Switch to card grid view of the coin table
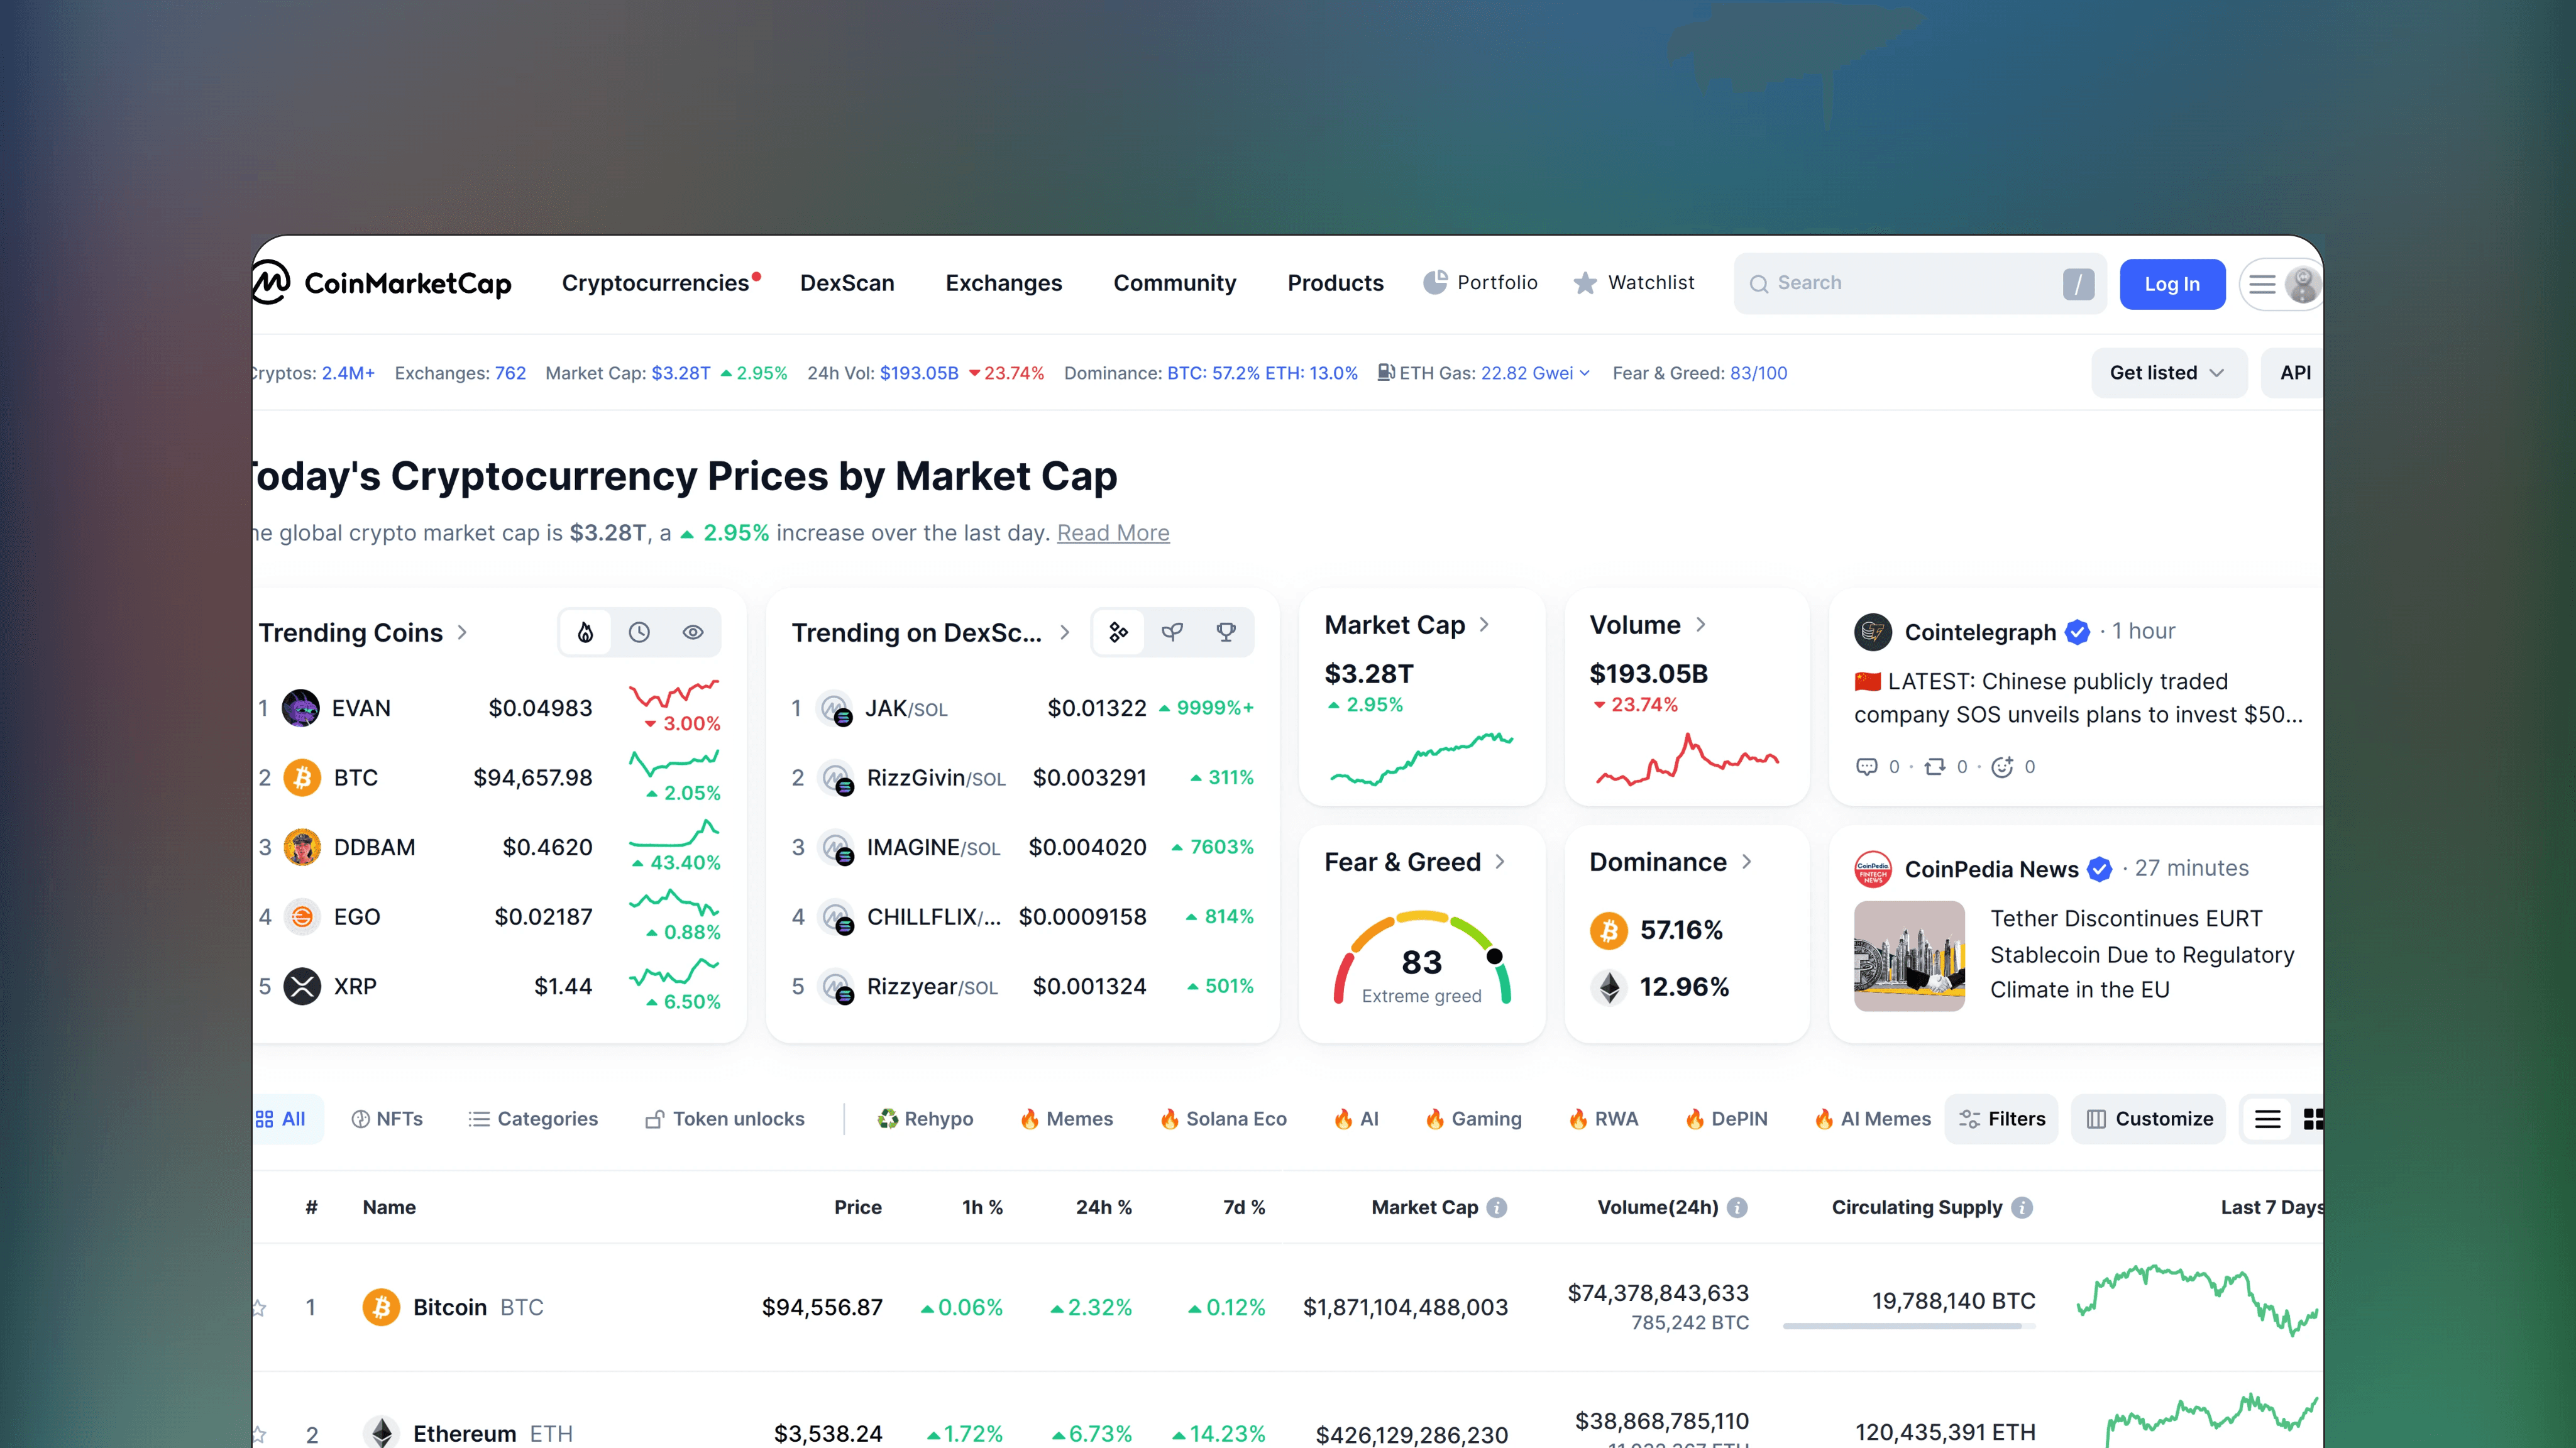 pos(2314,1119)
